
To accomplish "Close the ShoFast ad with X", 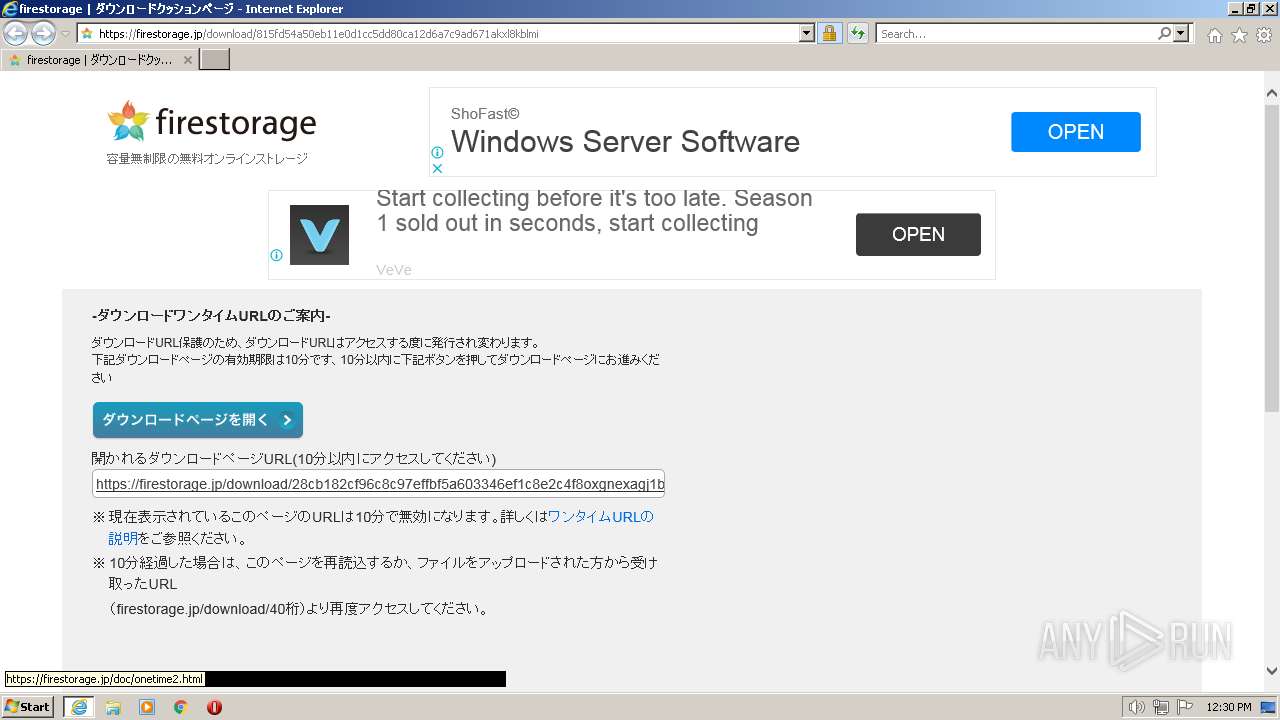I will click(x=437, y=169).
